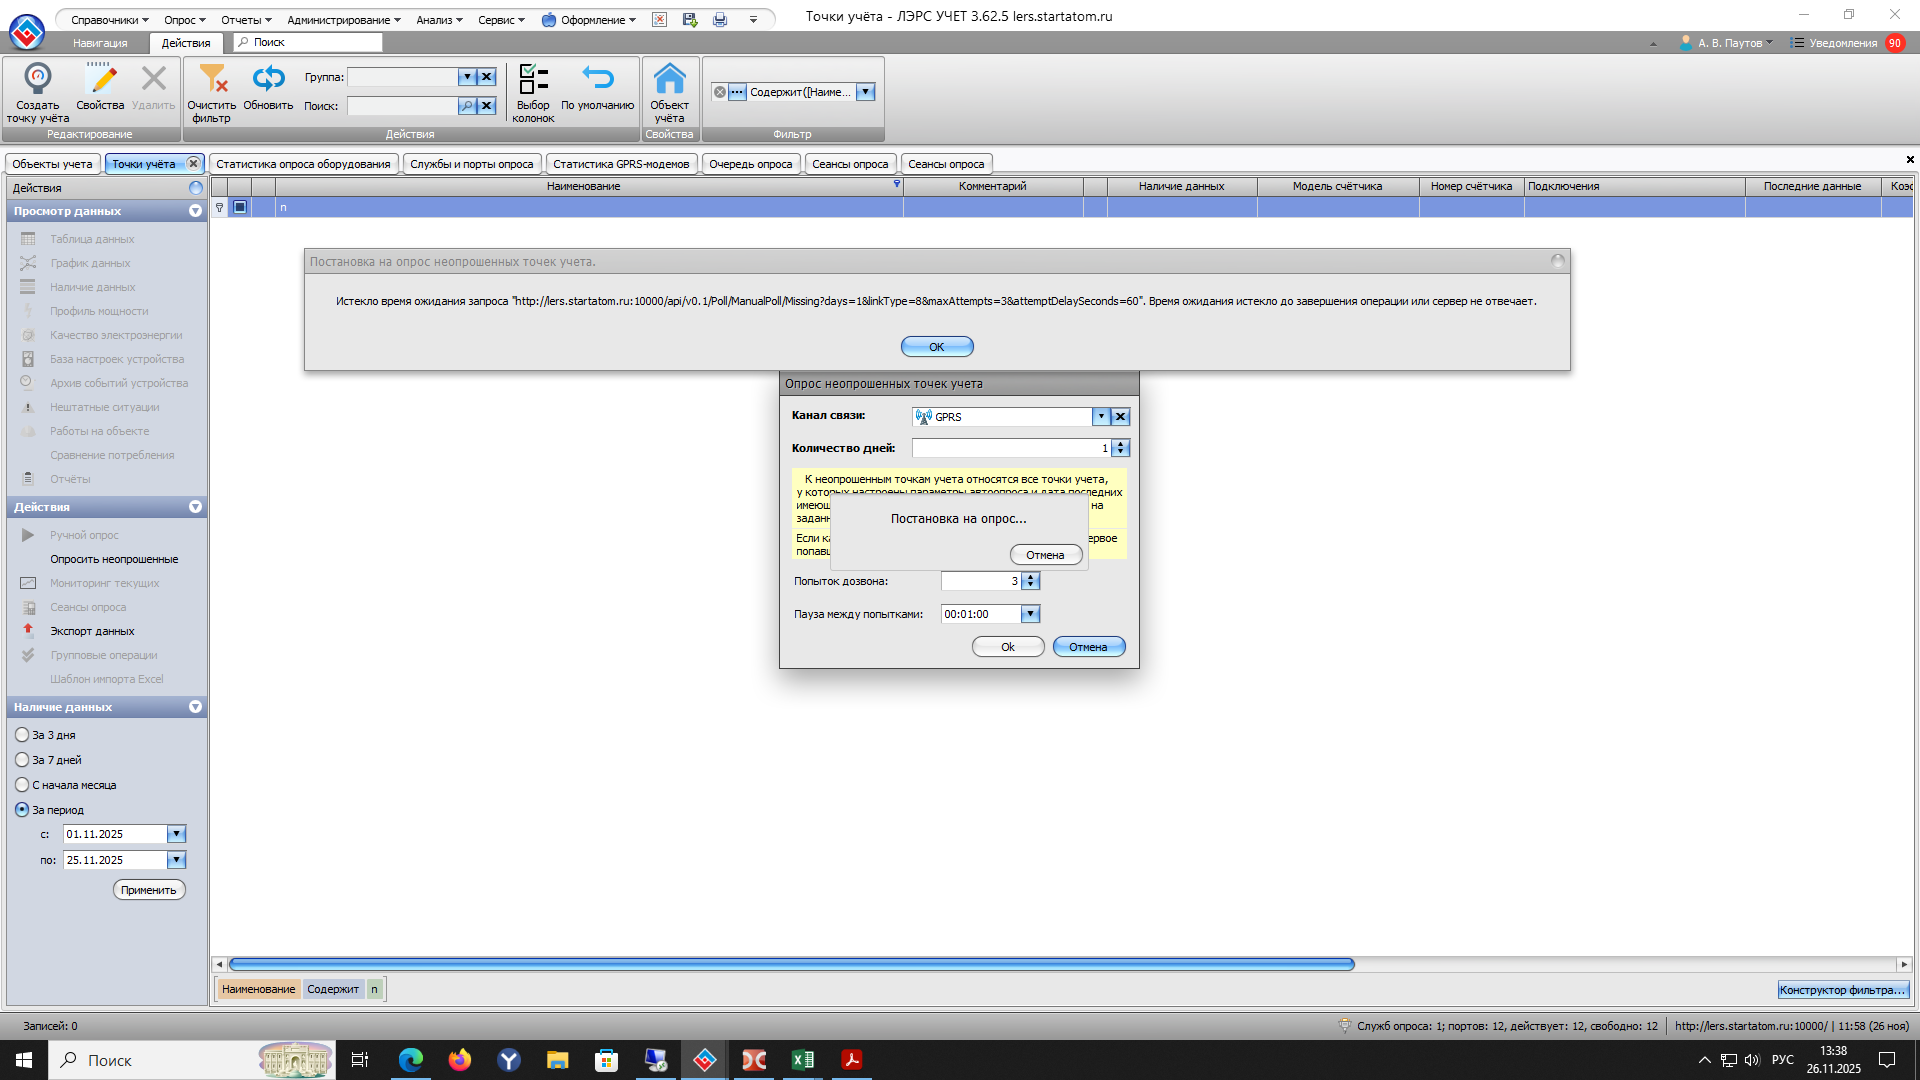This screenshot has width=1920, height=1080.
Task: Switch to Очередь опроса tab
Action: (x=750, y=164)
